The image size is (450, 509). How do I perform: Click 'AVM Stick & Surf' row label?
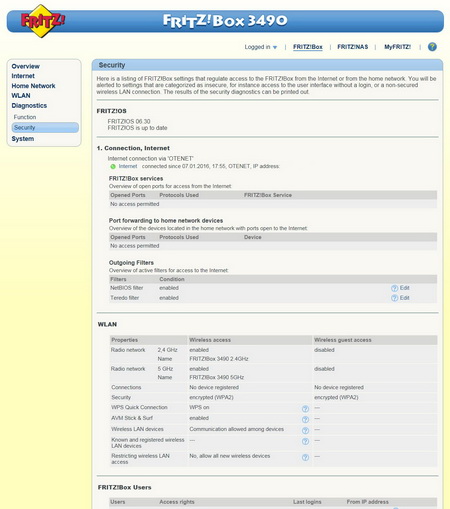132,418
